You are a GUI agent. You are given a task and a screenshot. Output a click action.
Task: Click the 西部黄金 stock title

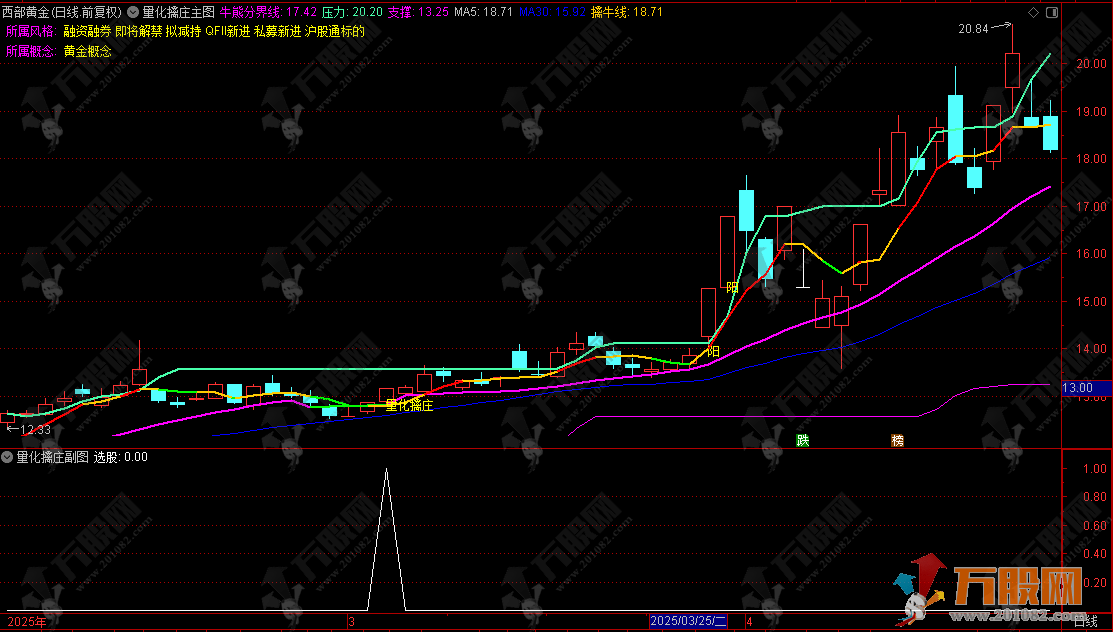coord(62,13)
